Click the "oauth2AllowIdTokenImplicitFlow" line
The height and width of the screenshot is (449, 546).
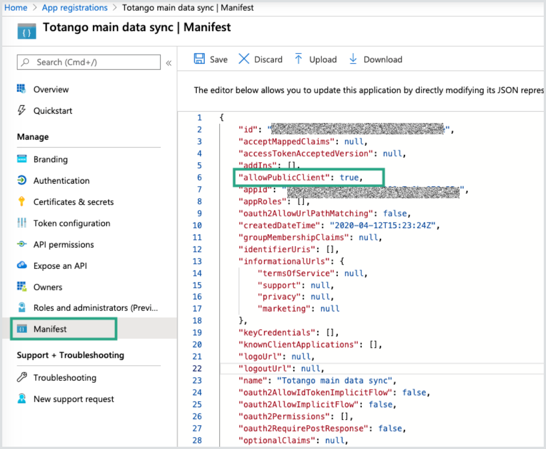pyautogui.click(x=334, y=392)
